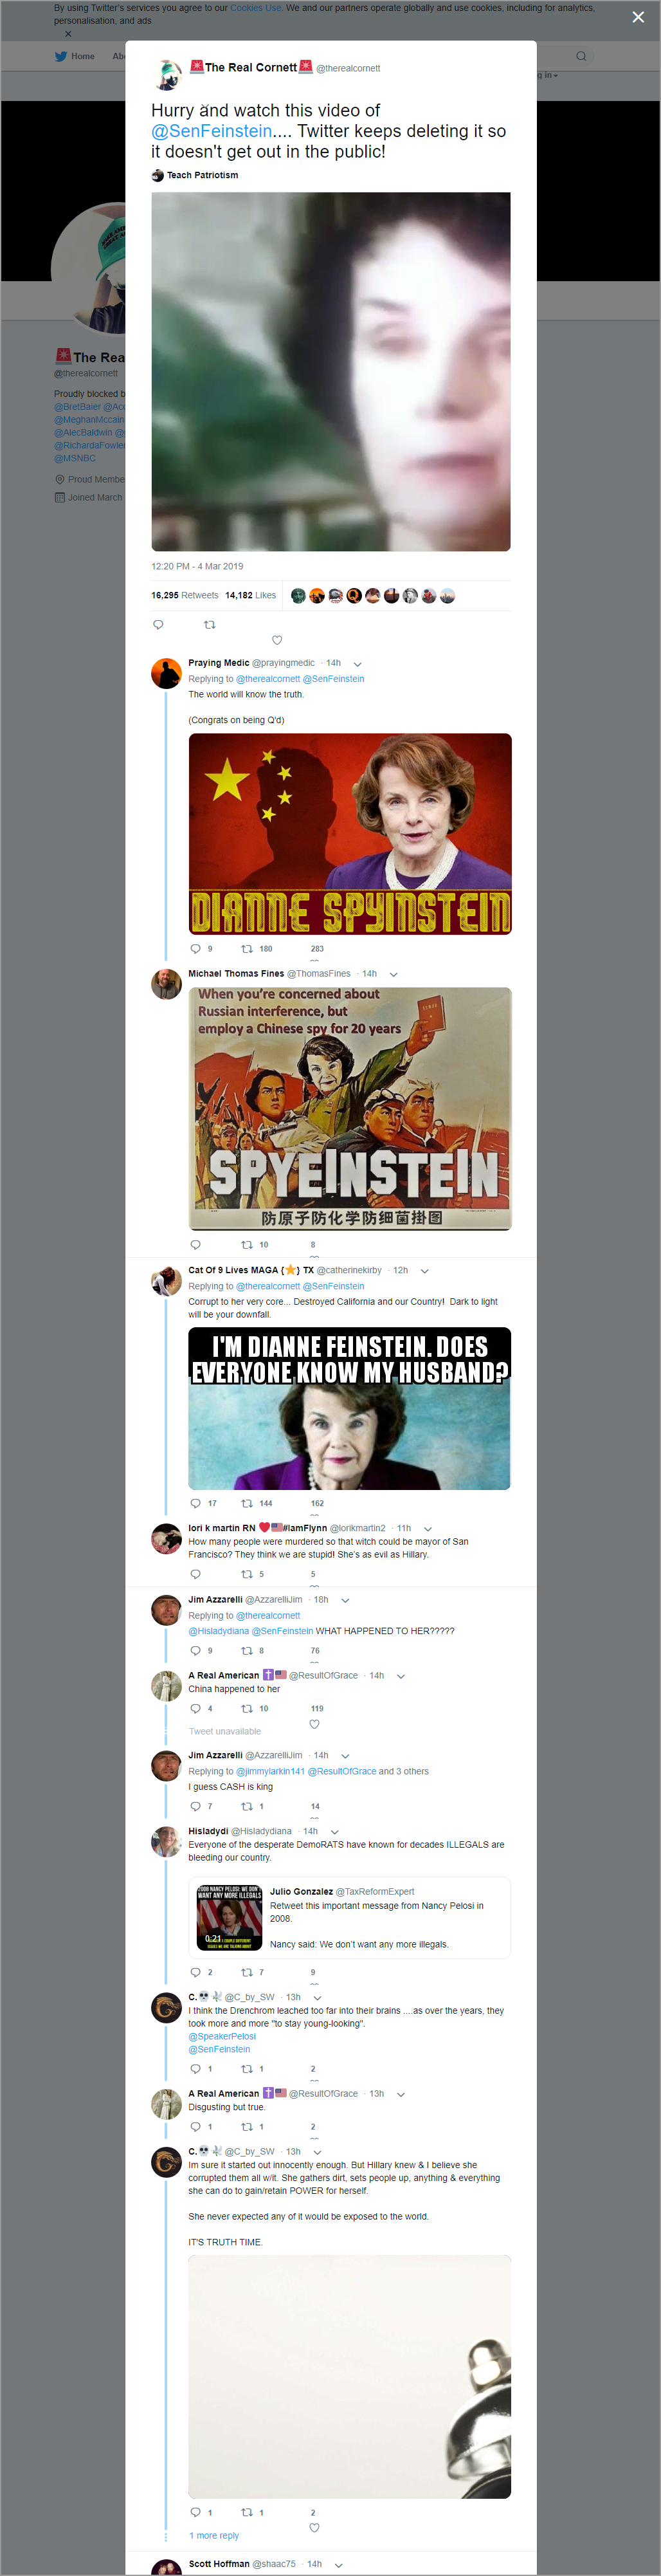The image size is (661, 2576).
Task: Open dropdown arrow on Praying Medic tweet
Action: pos(357,664)
